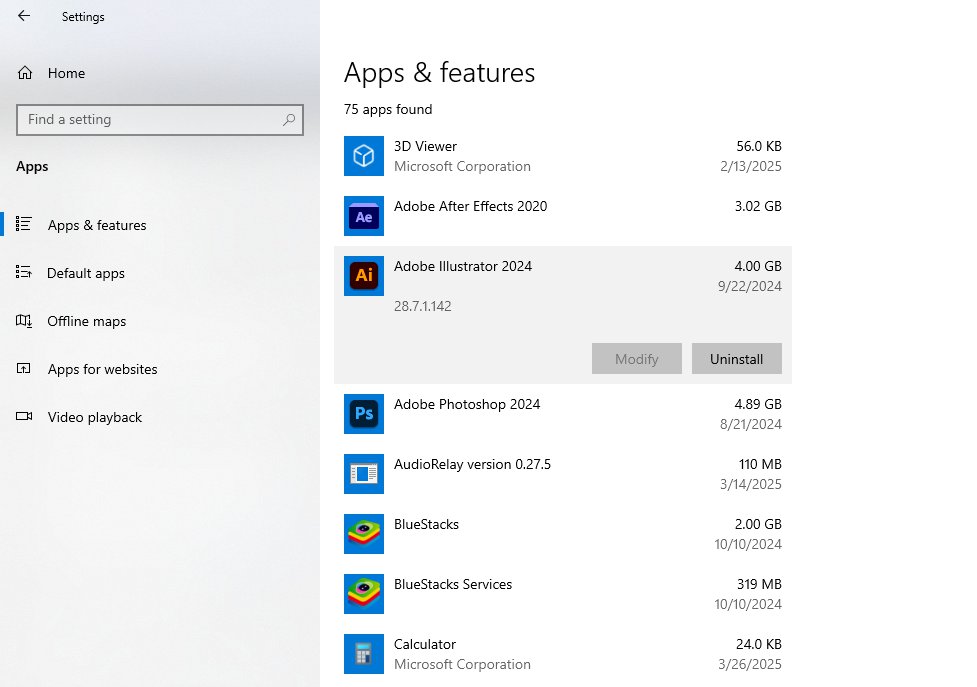This screenshot has width=977, height=687.
Task: Open Apps for websites settings
Action: point(102,369)
